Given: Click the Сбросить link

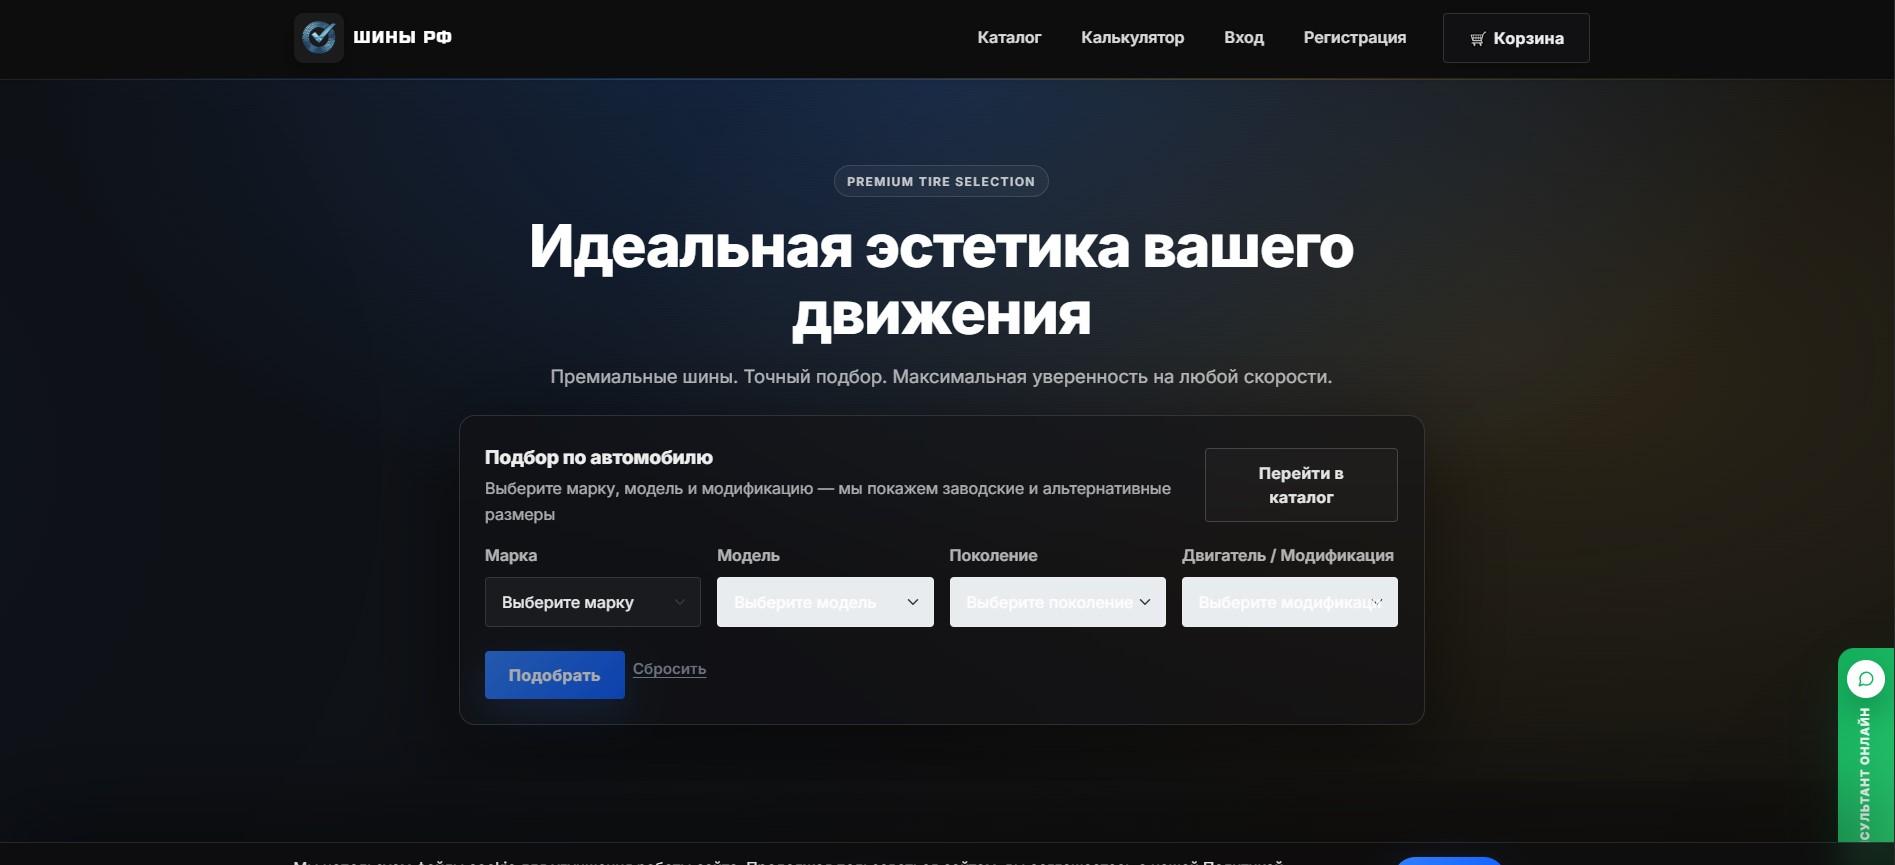Looking at the screenshot, I should tap(669, 669).
